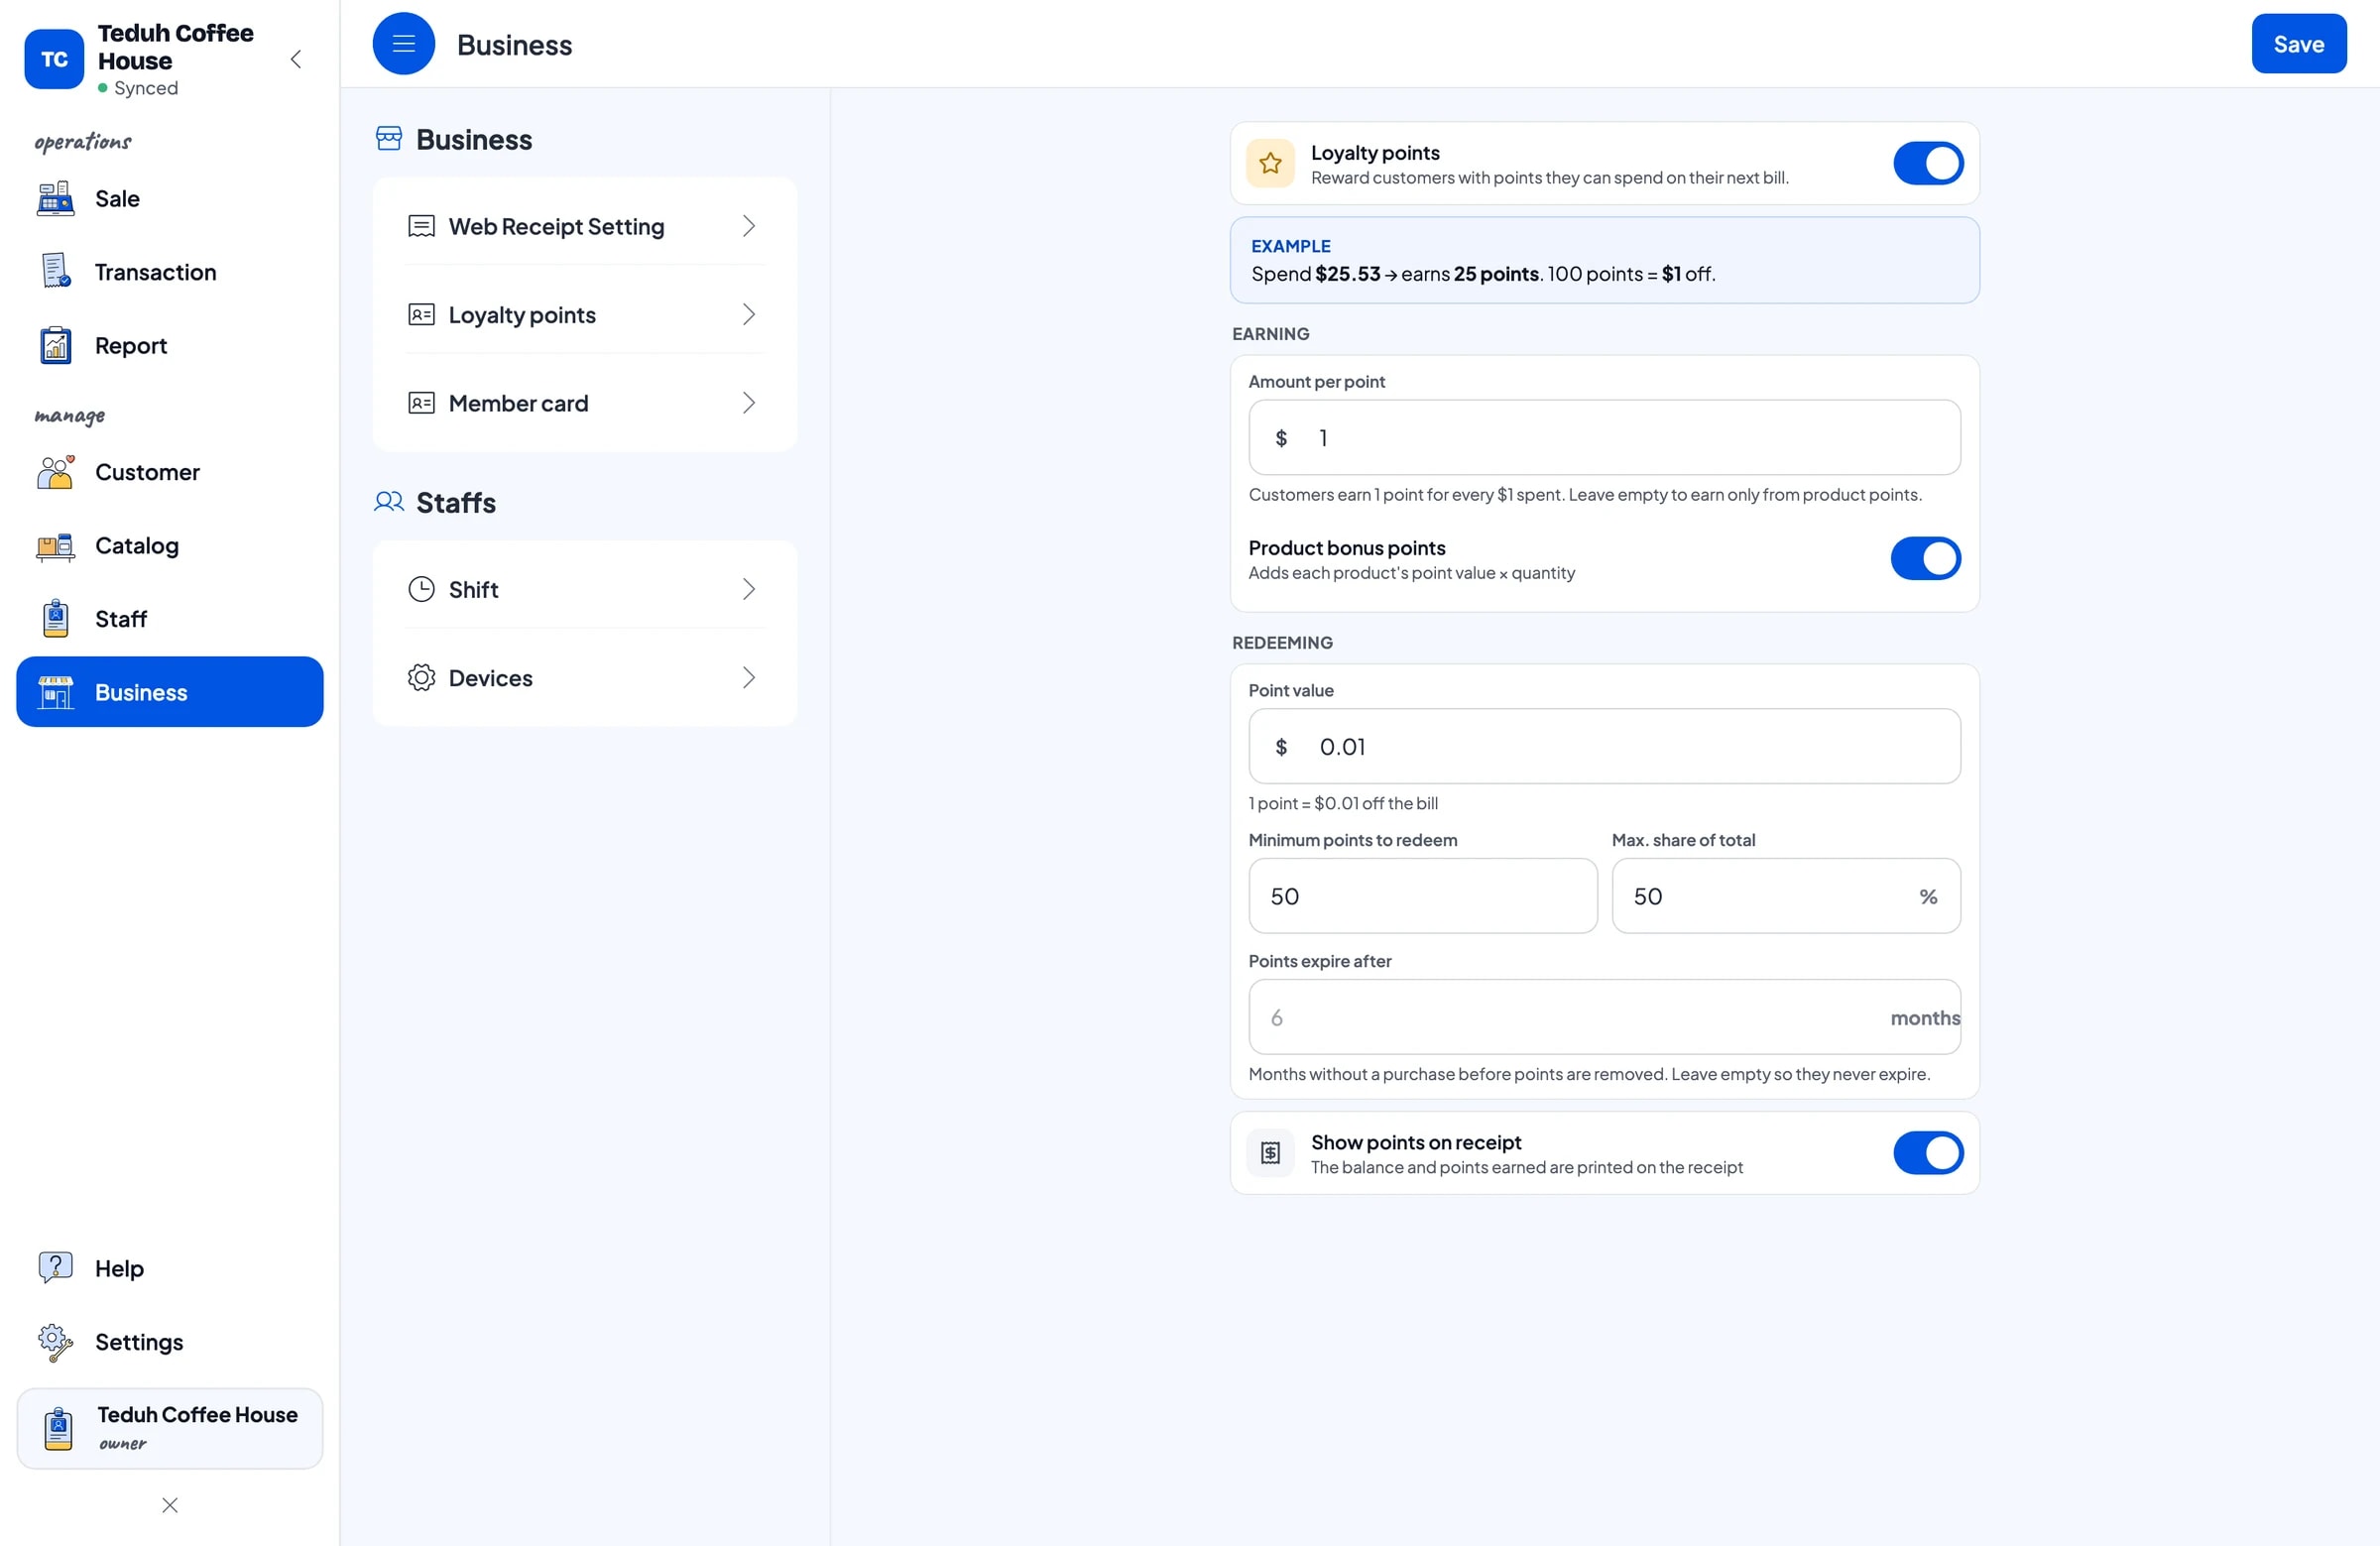This screenshot has width=2380, height=1546.
Task: Click the Save button
Action: [x=2297, y=44]
